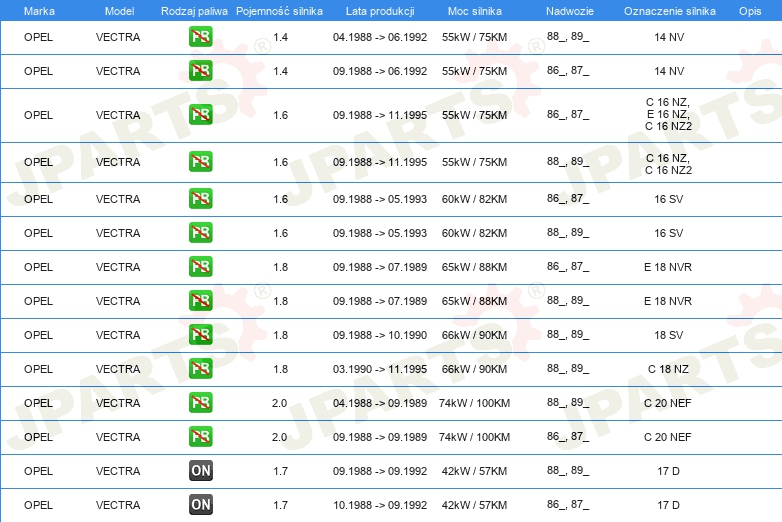The image size is (782, 522).
Task: Click the 09.1988 -> 09.1992 production years cell
Action: 380,471
